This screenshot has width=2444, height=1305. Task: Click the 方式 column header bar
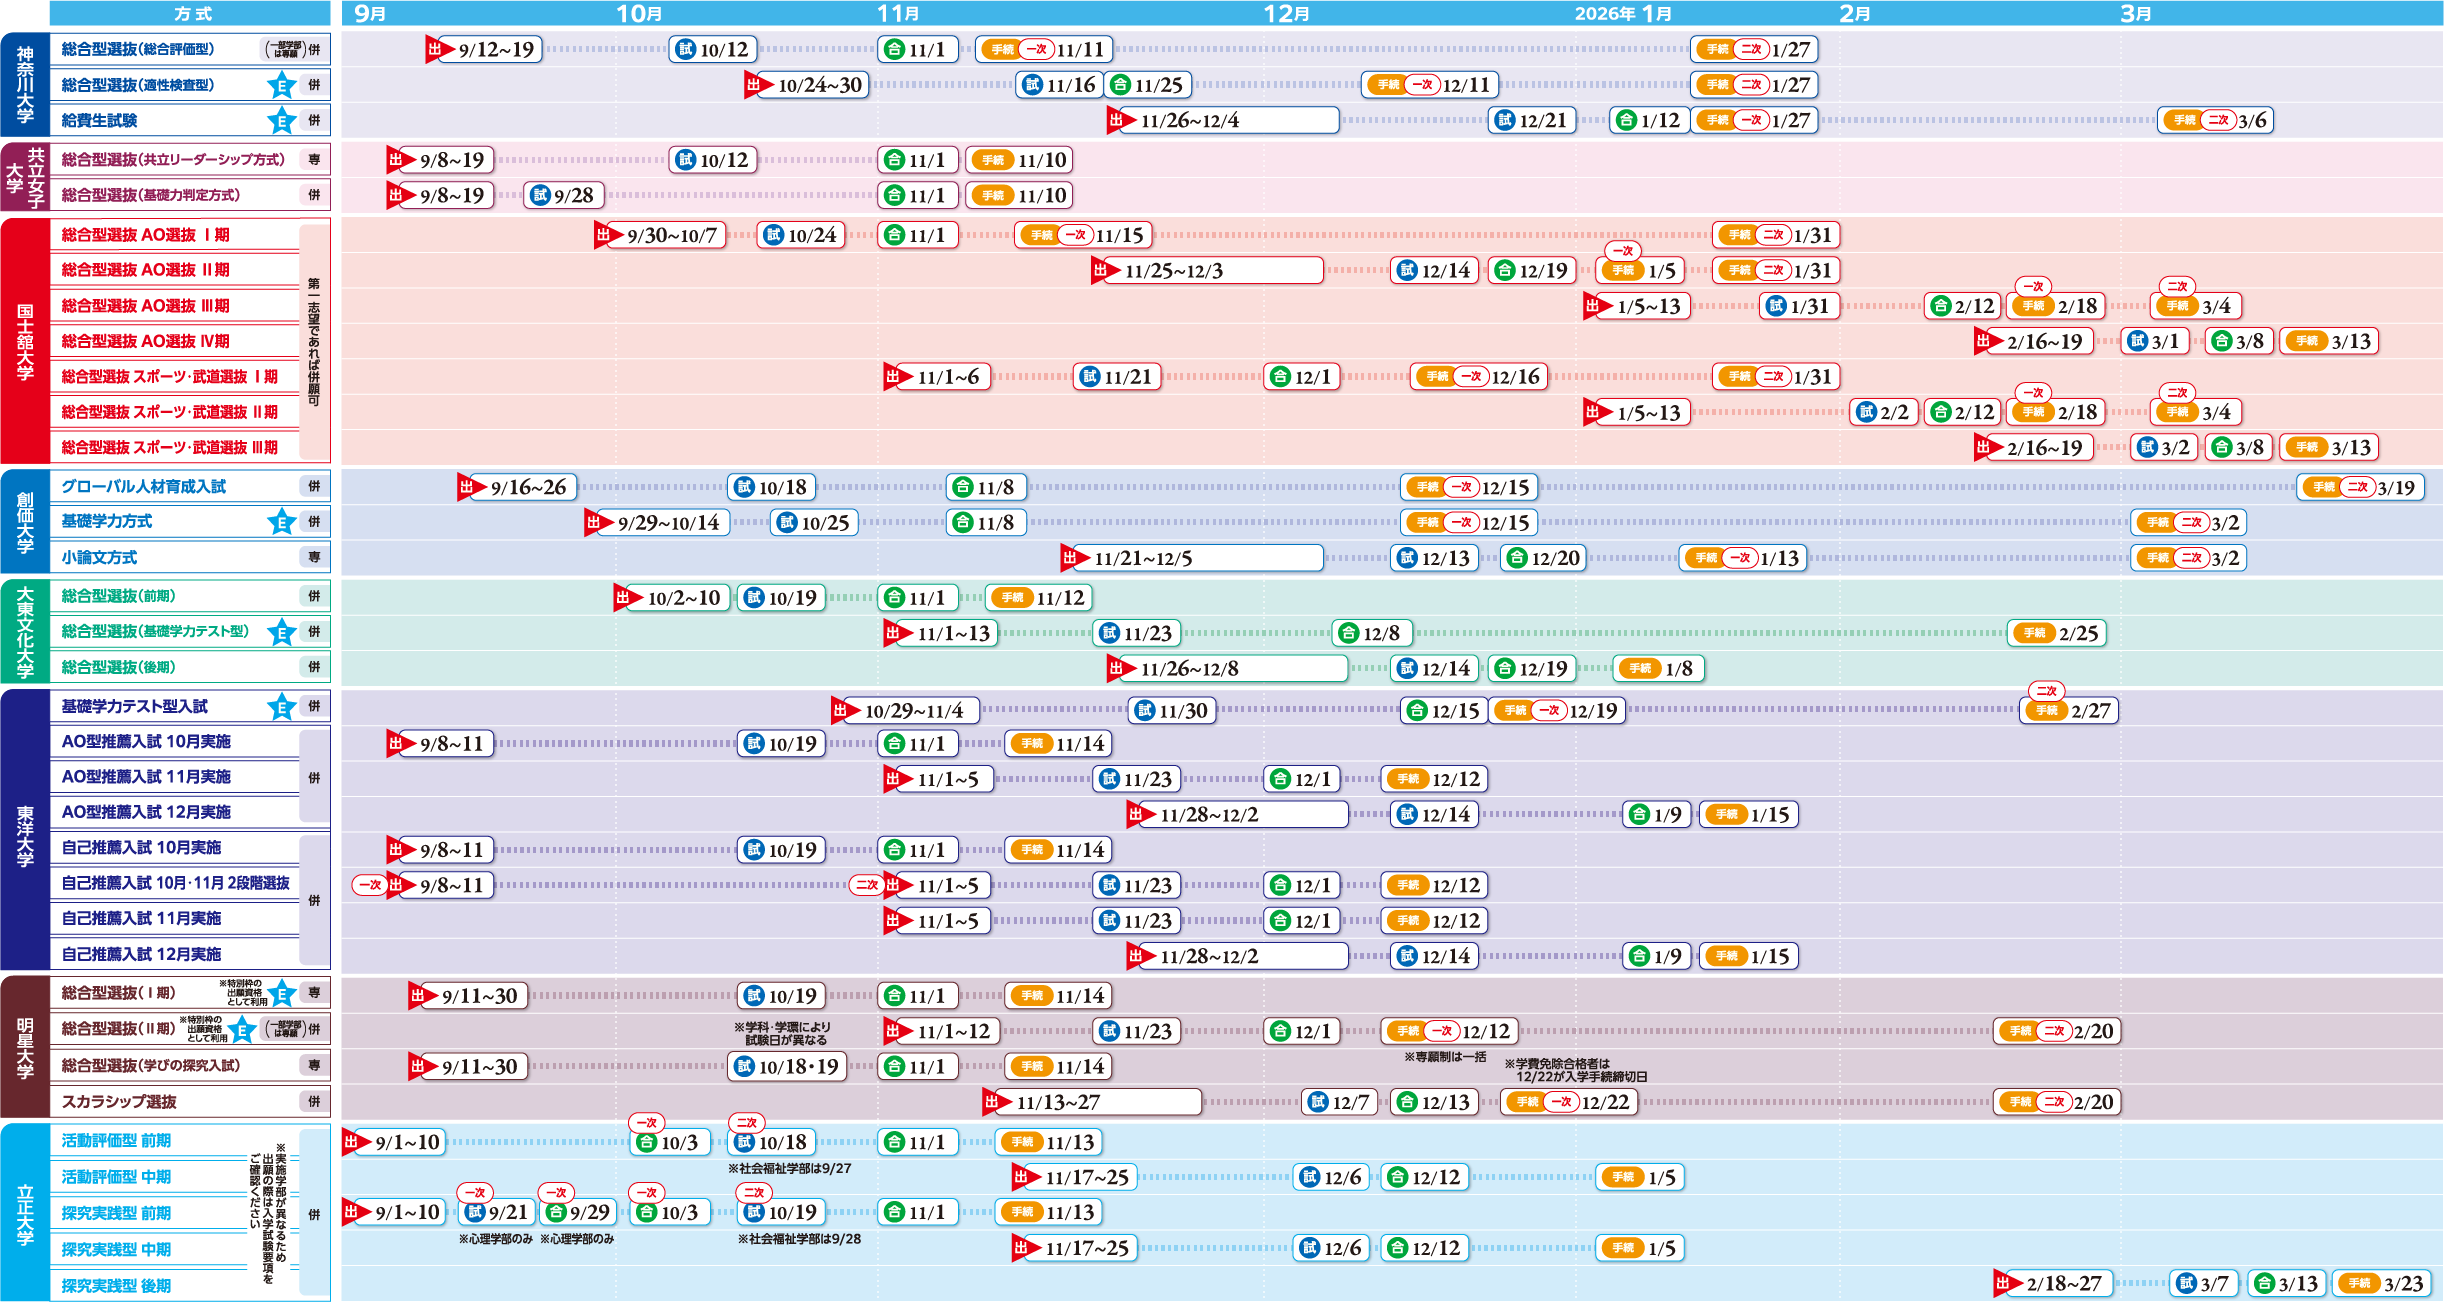(191, 13)
